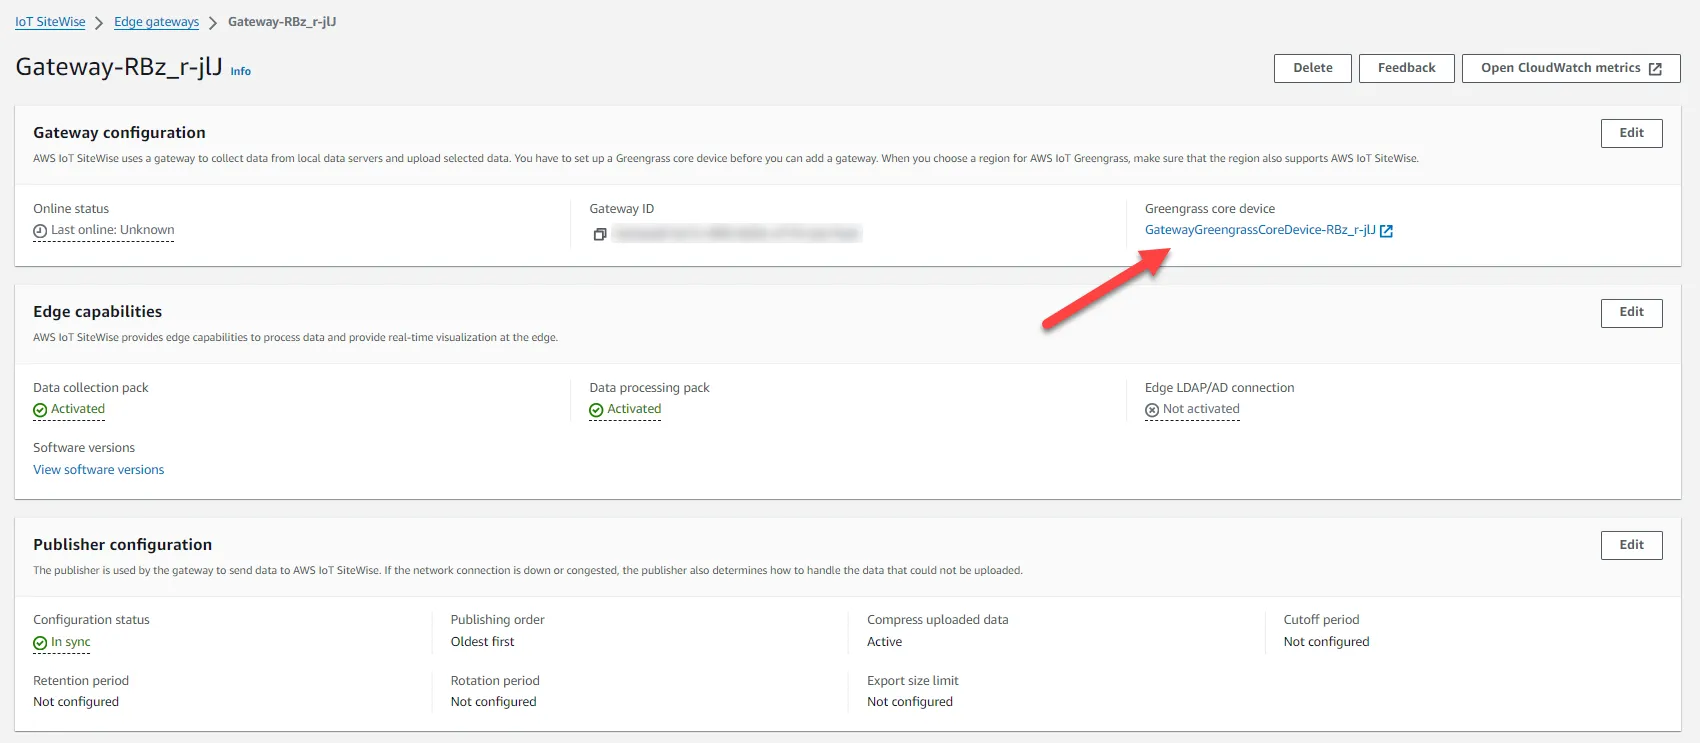Click the external link icon beside the Greengrass core device

coord(1386,231)
